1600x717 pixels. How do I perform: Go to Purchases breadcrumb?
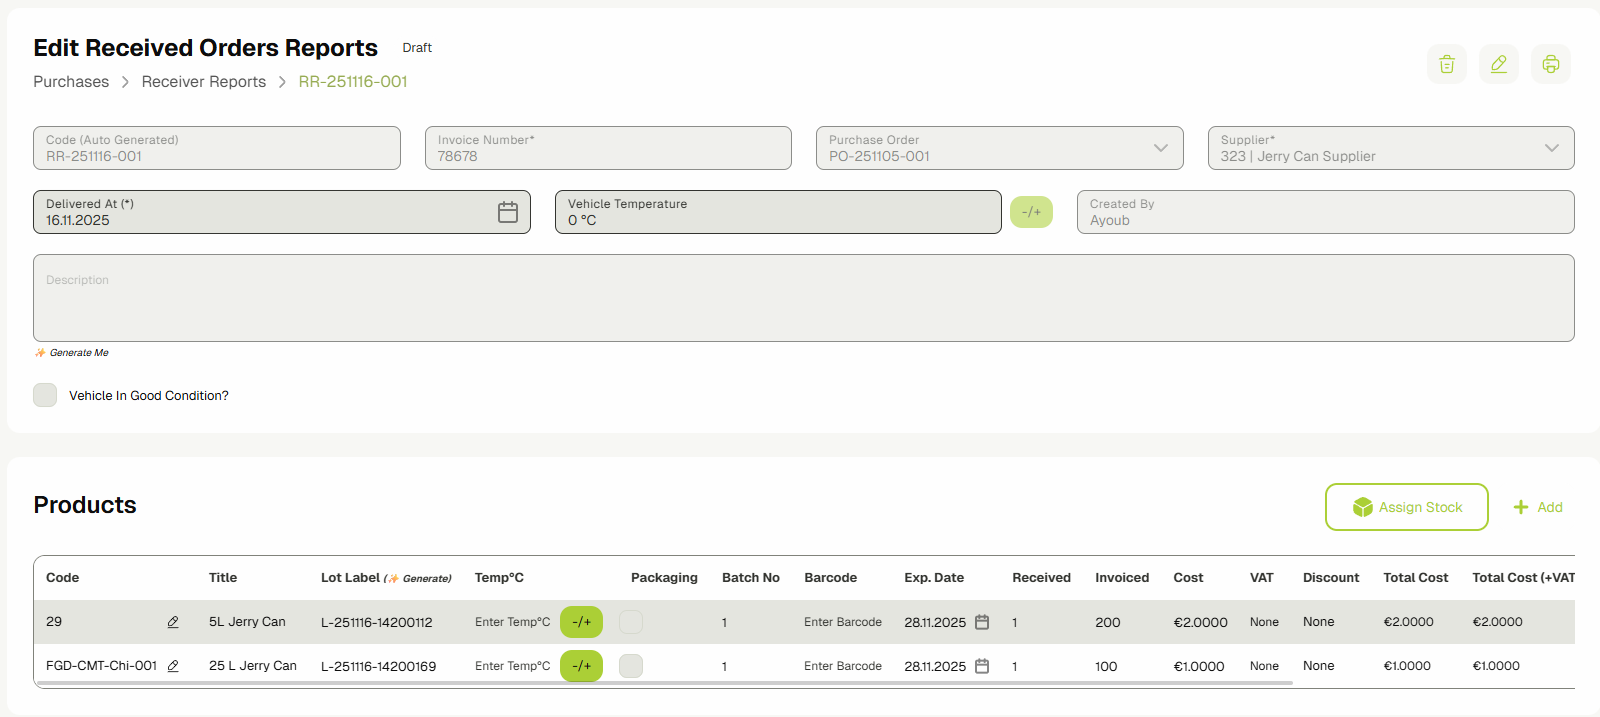click(71, 82)
